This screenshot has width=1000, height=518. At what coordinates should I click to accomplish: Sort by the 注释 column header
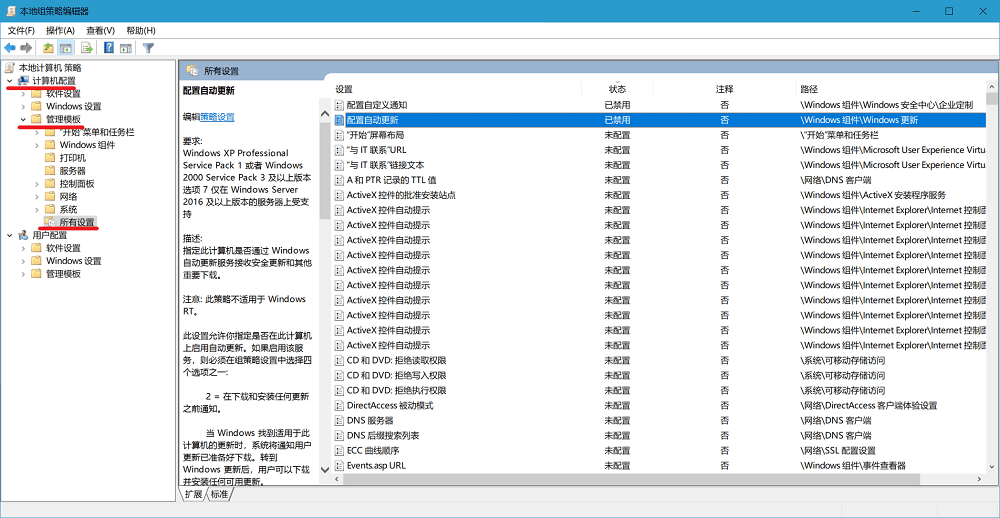[724, 89]
